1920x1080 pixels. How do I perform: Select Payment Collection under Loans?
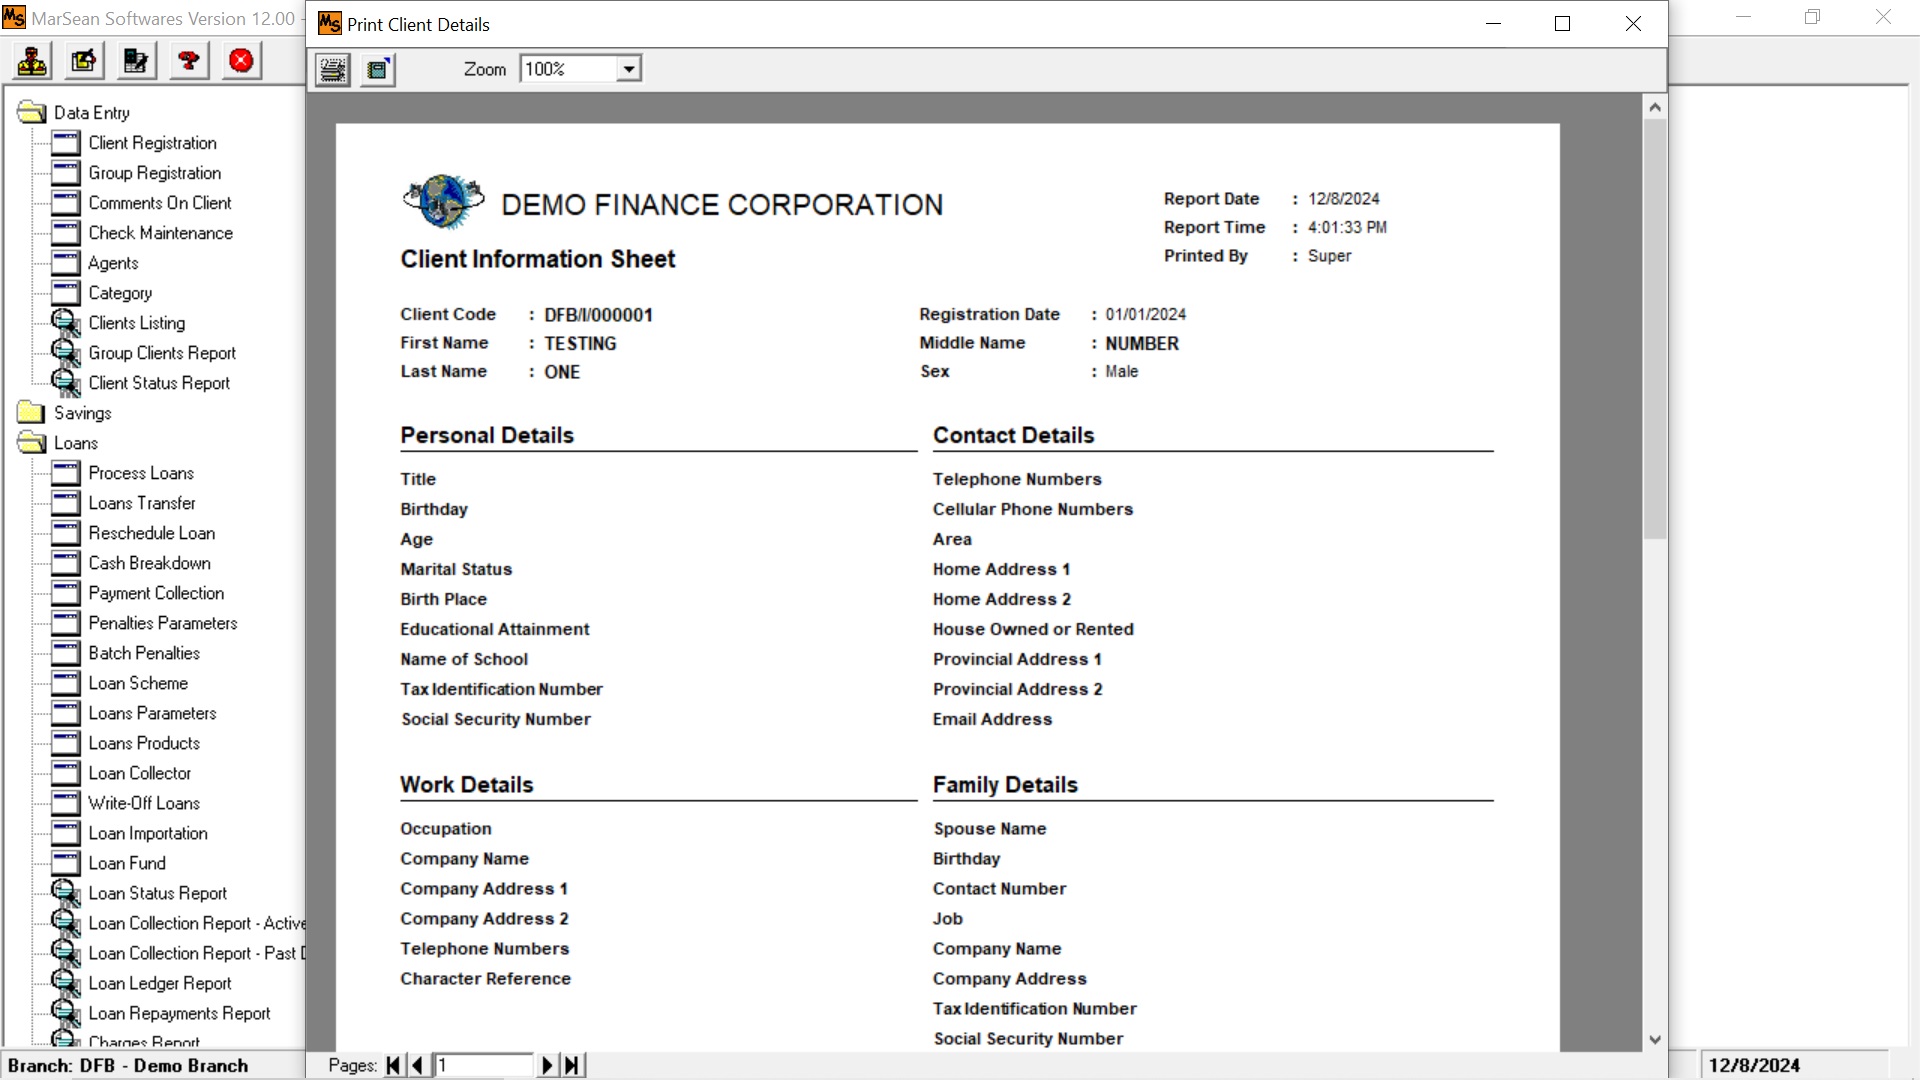tap(156, 593)
